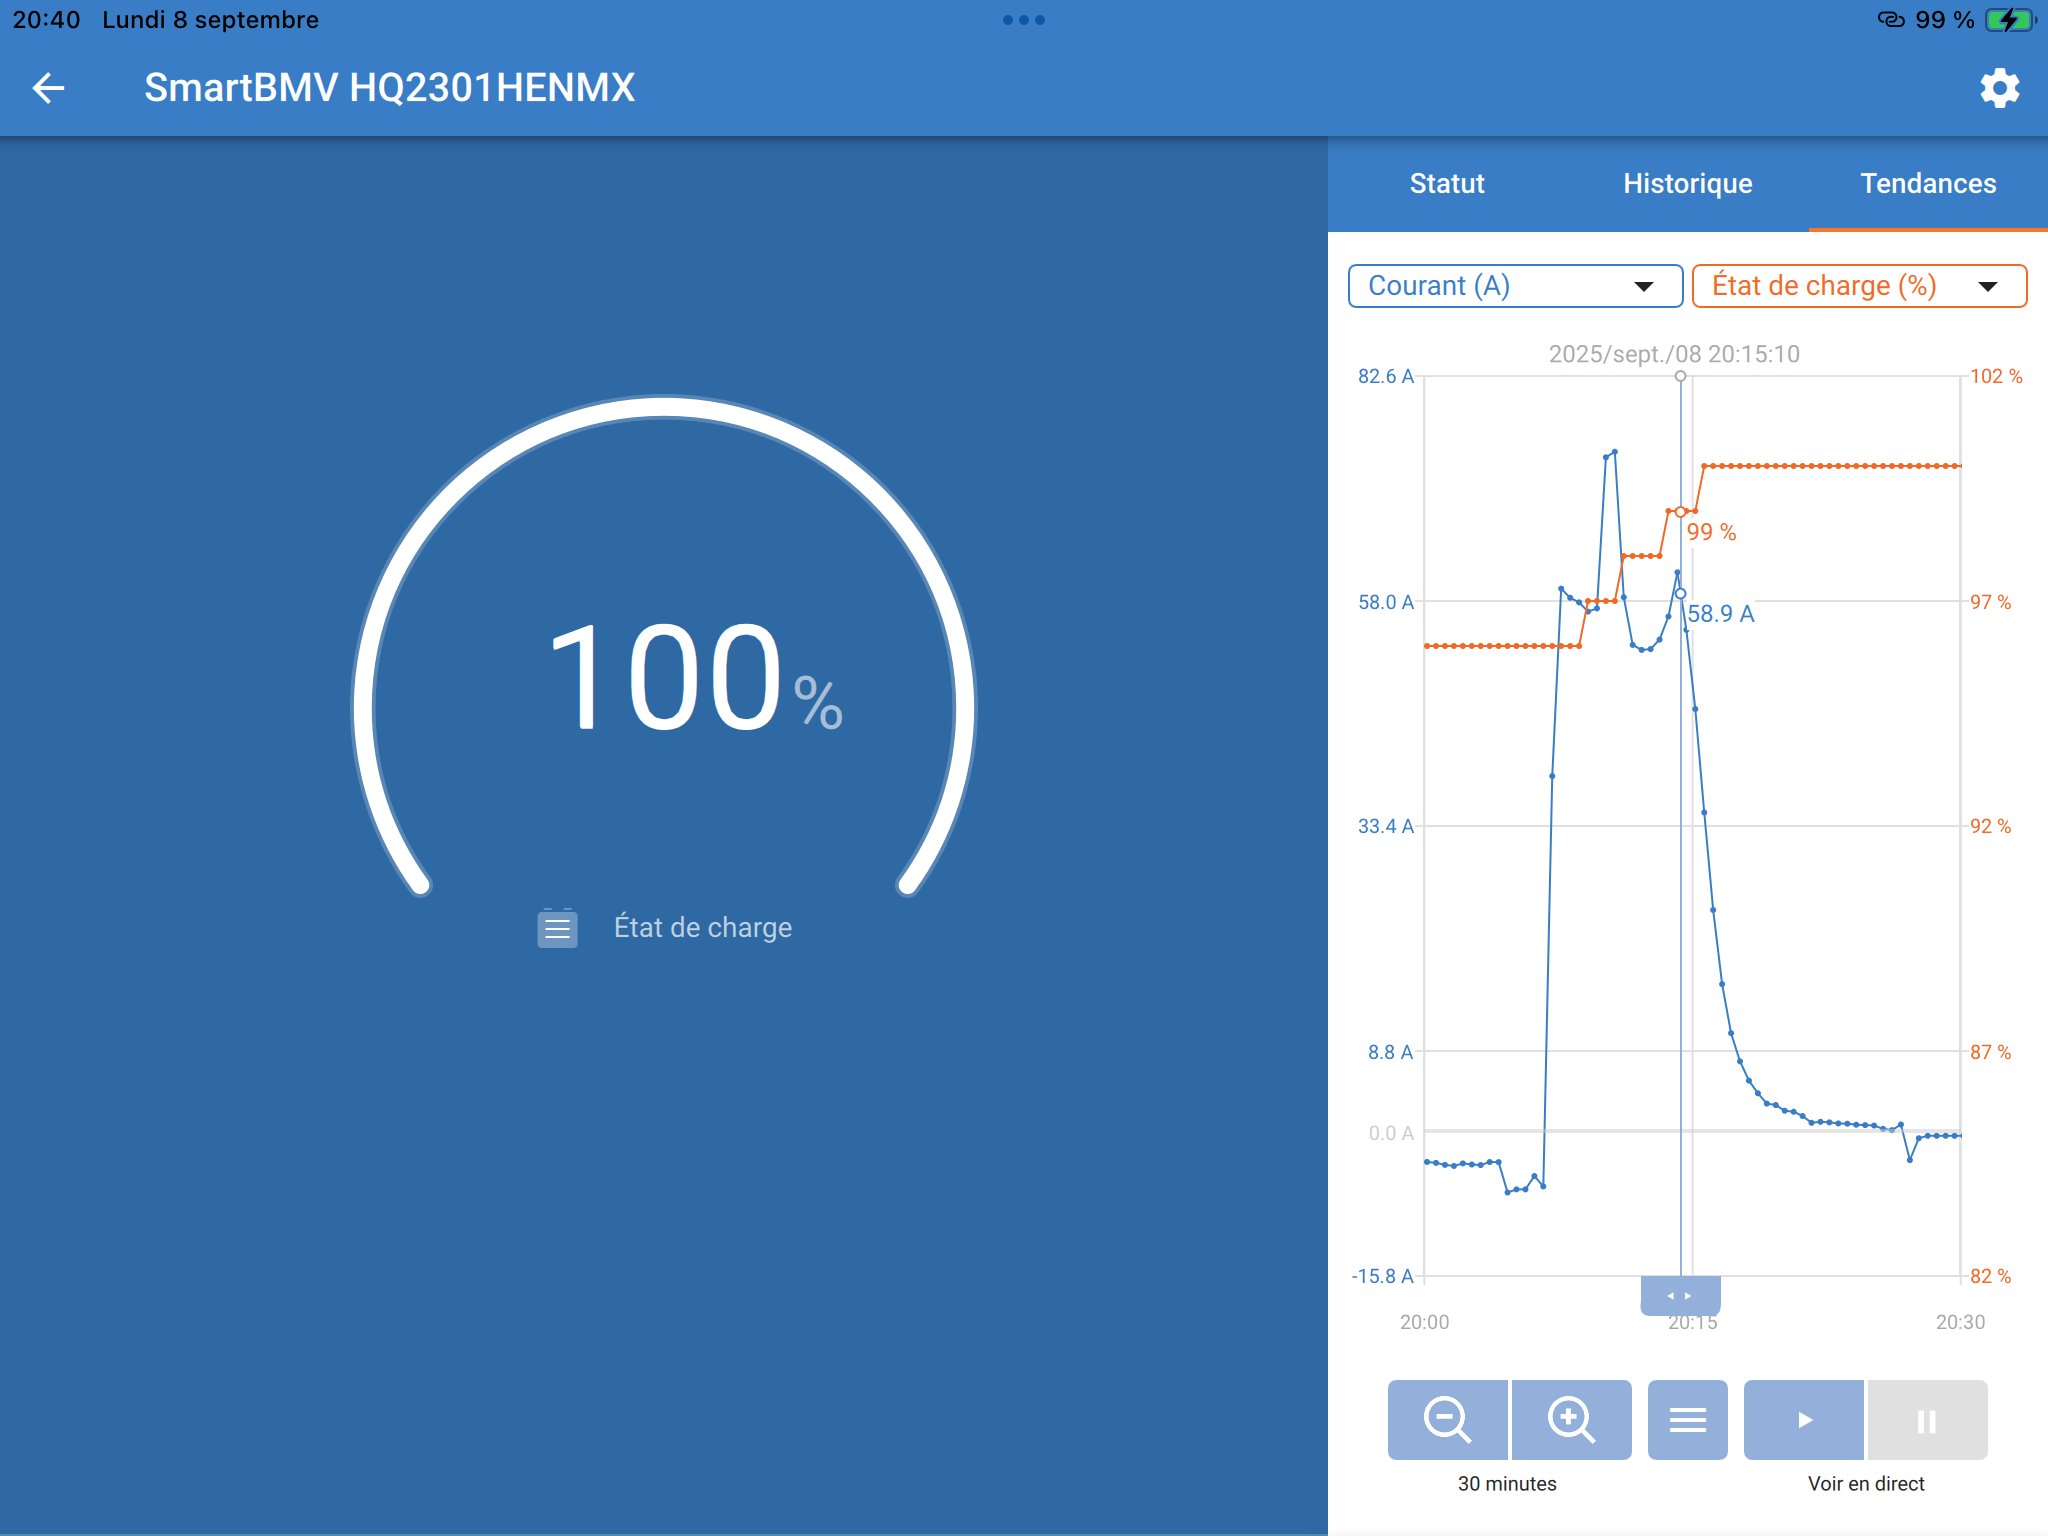Zoom in the trends graph
This screenshot has width=2048, height=1536.
tap(1571, 1419)
